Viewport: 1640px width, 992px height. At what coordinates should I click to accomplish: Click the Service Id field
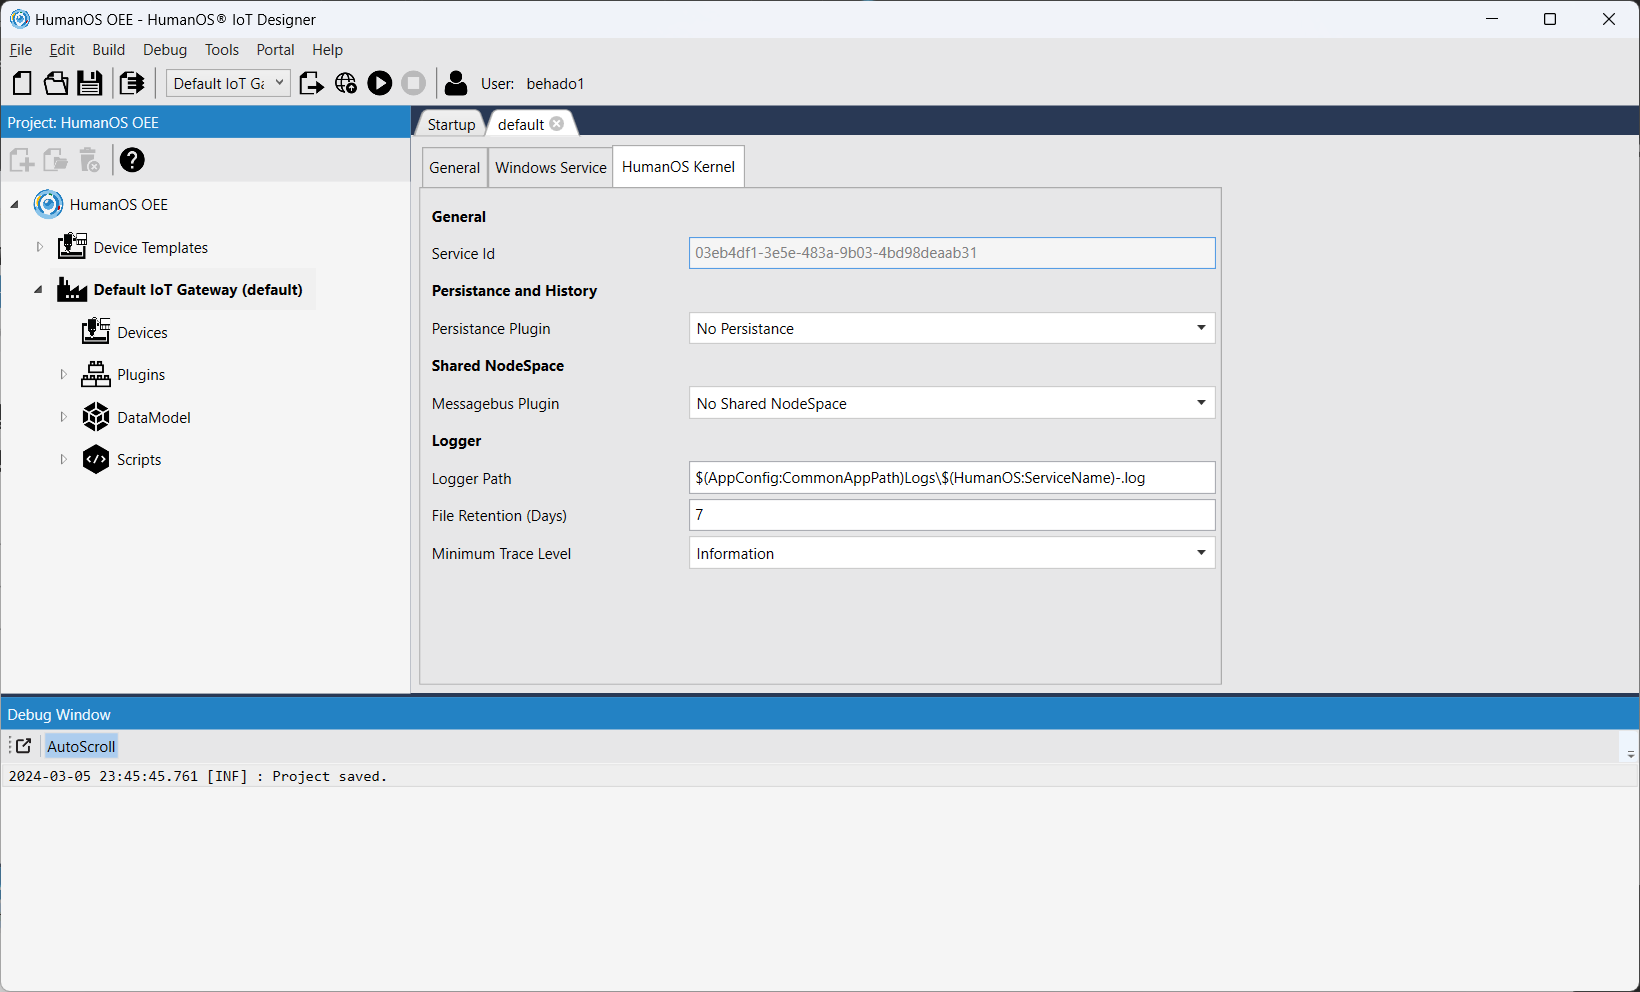952,253
